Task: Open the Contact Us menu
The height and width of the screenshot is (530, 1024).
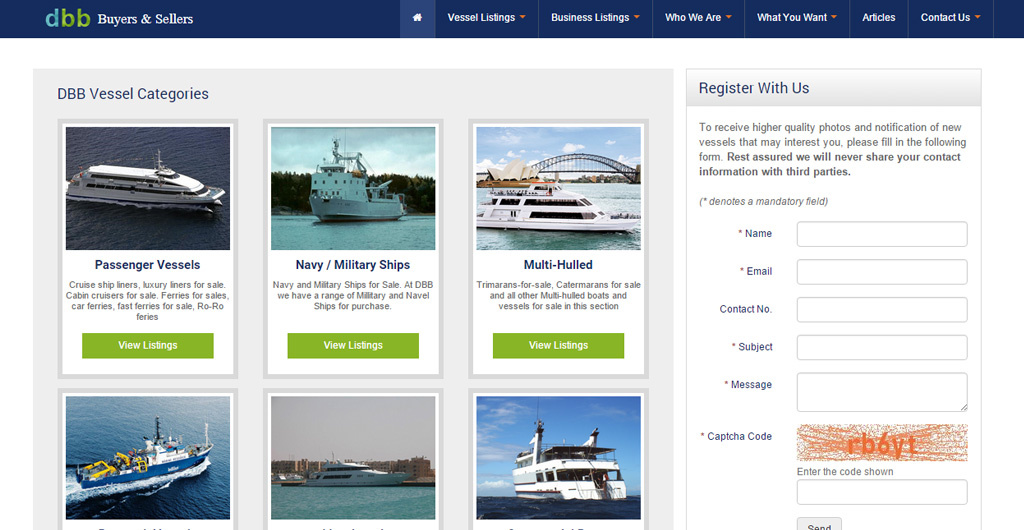Action: click(x=950, y=18)
